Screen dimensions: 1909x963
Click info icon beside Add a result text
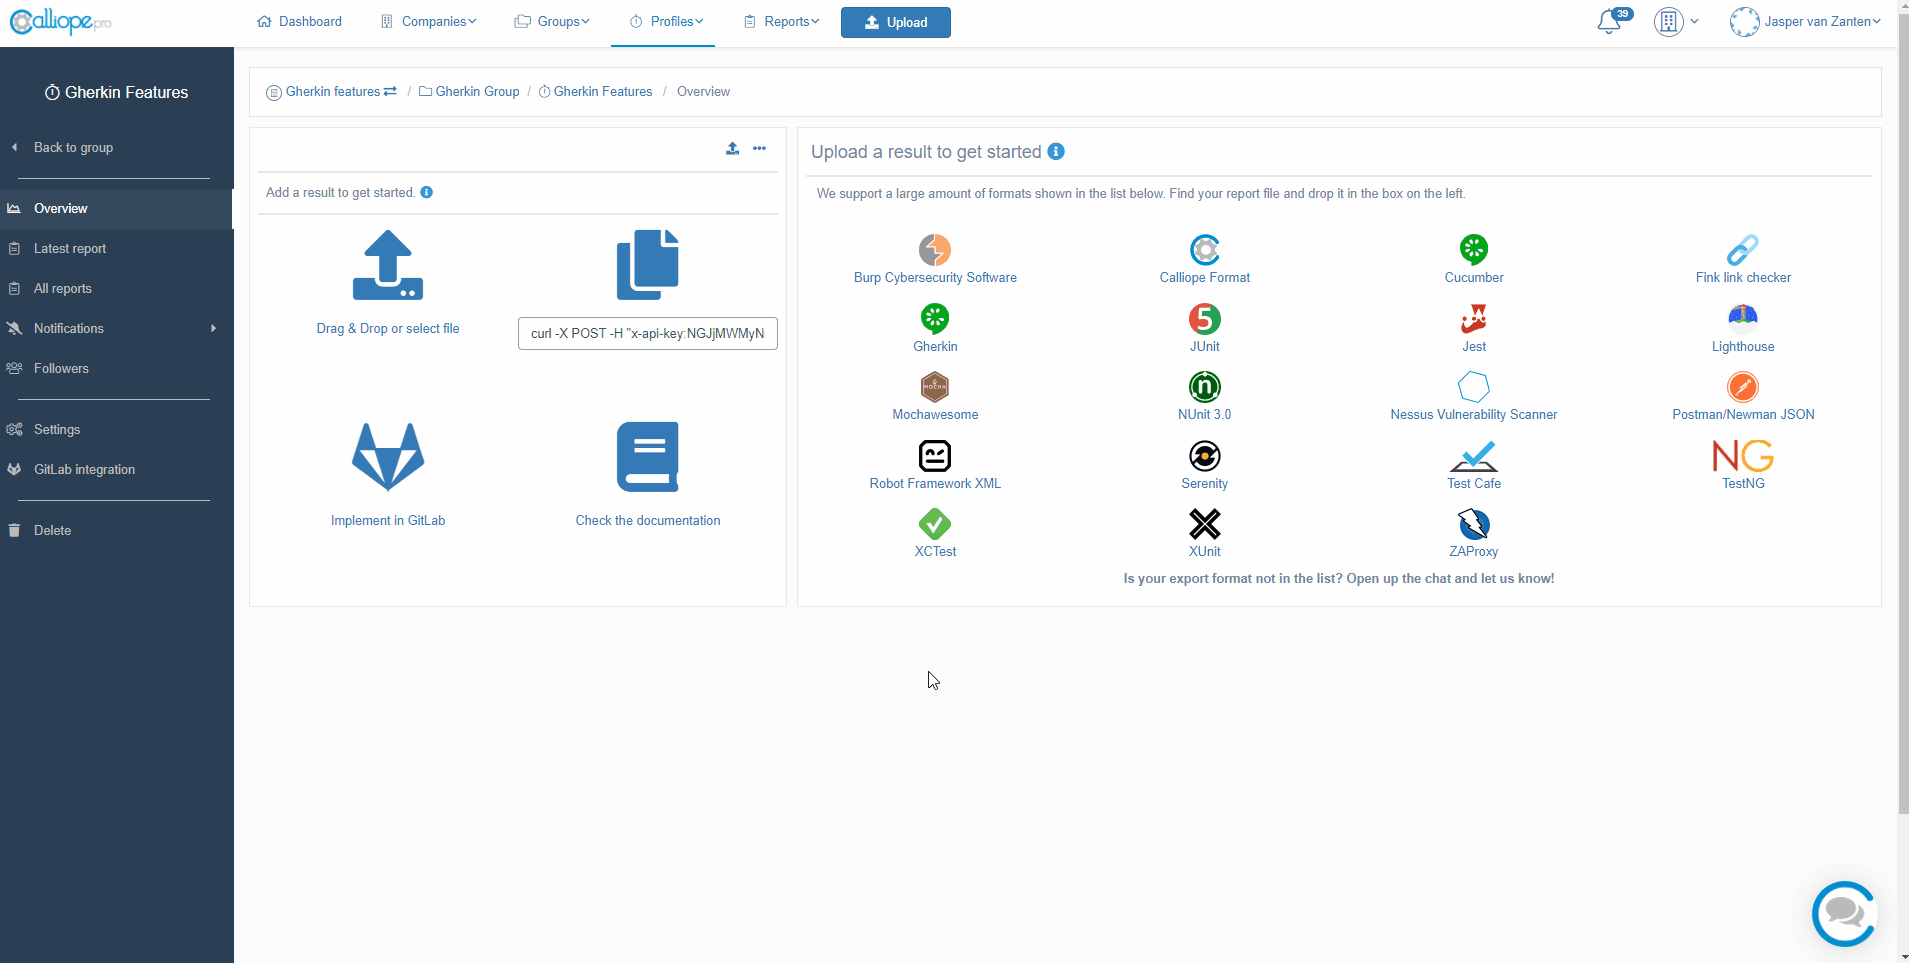pyautogui.click(x=427, y=192)
